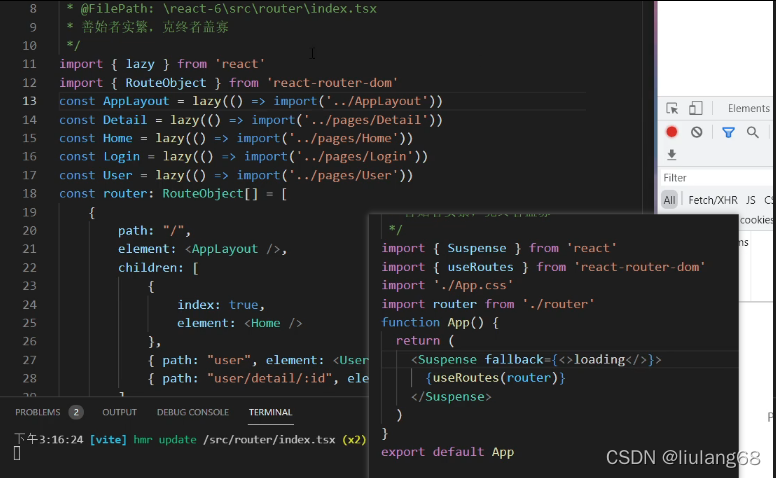Click line number 13 in the gutter
Viewport: 776px width, 478px height.
pyautogui.click(x=29, y=101)
